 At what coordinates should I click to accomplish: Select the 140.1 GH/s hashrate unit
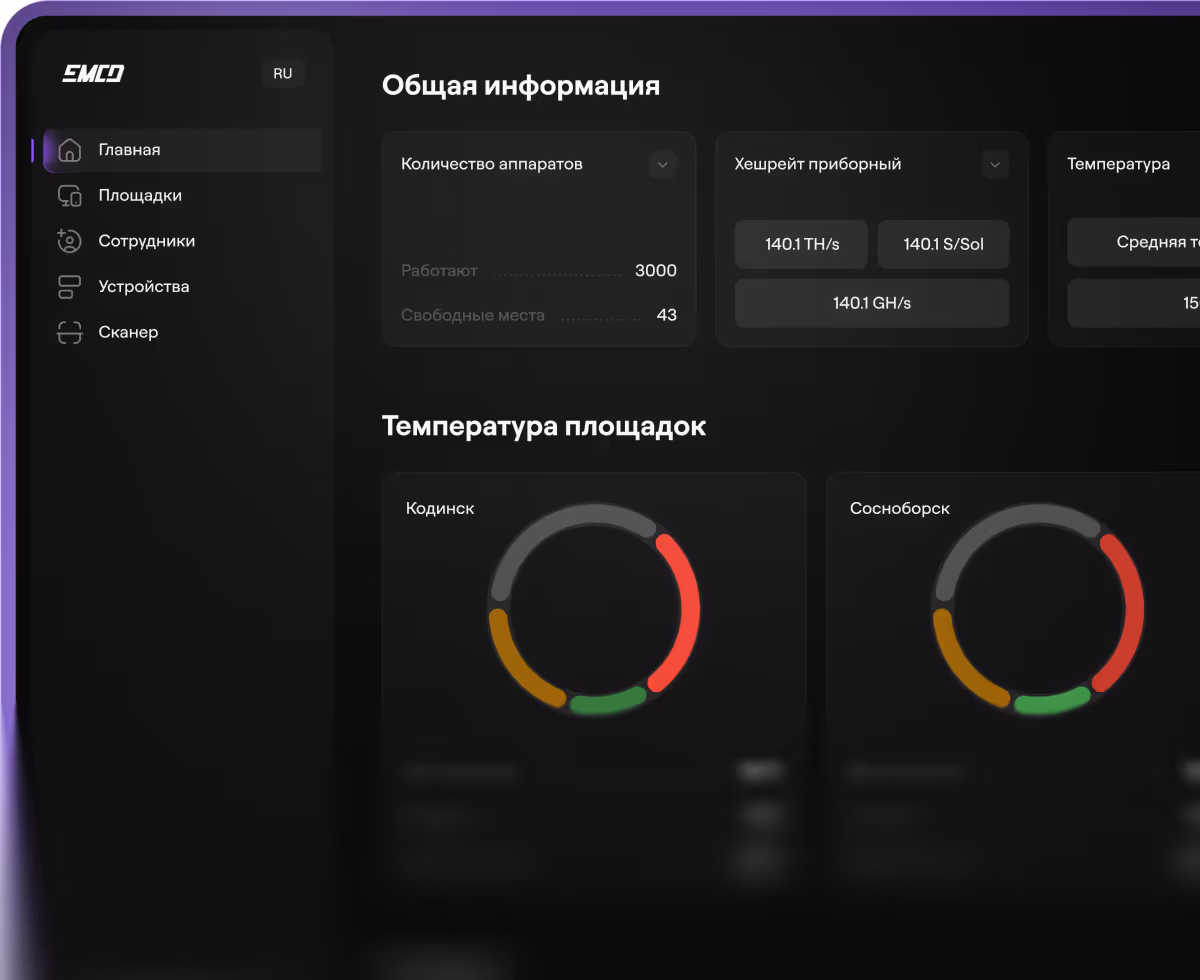[x=871, y=303]
